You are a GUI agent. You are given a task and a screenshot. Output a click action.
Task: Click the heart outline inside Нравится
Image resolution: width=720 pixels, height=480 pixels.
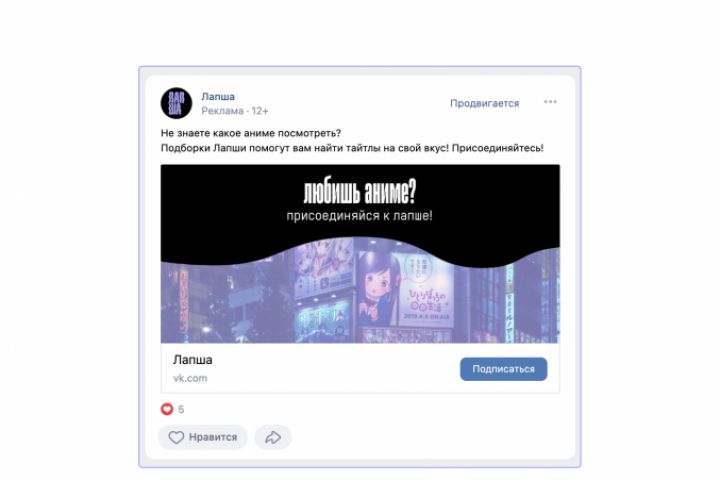pyautogui.click(x=176, y=437)
